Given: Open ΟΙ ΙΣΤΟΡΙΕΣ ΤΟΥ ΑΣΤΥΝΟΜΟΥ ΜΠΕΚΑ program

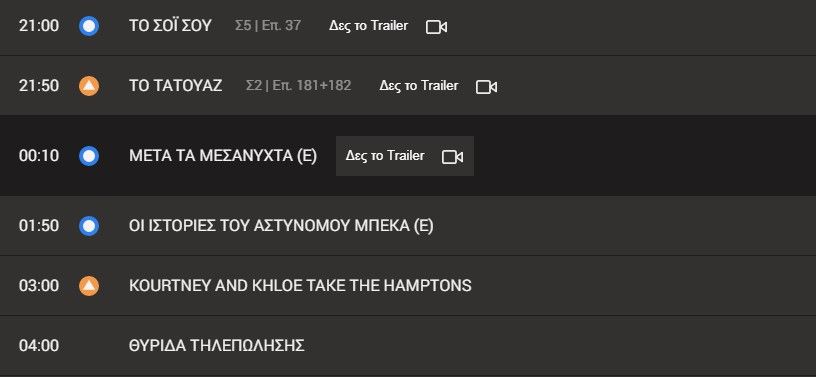Looking at the screenshot, I should 281,226.
